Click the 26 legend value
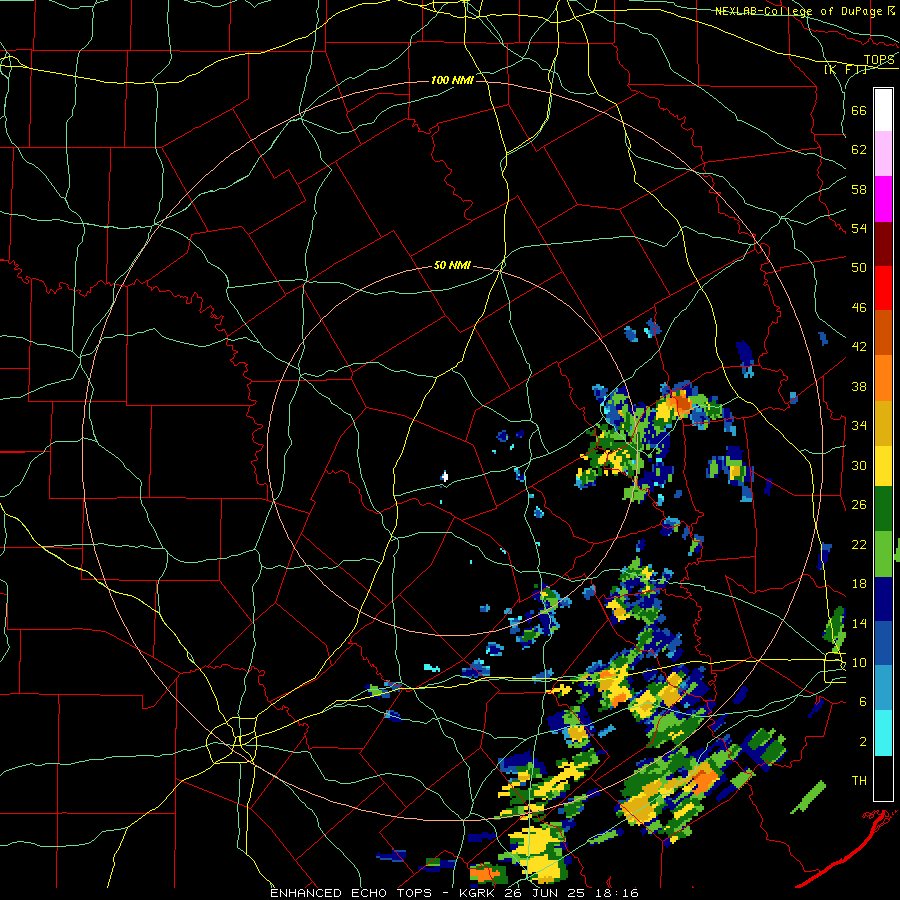 pyautogui.click(x=859, y=505)
